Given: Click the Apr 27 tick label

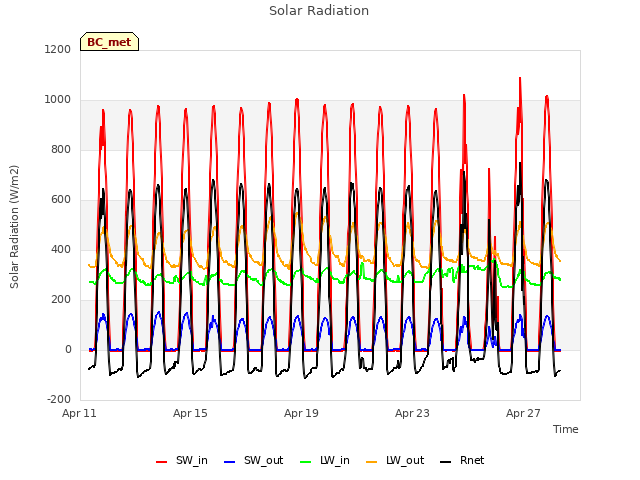Looking at the screenshot, I should click(523, 413).
